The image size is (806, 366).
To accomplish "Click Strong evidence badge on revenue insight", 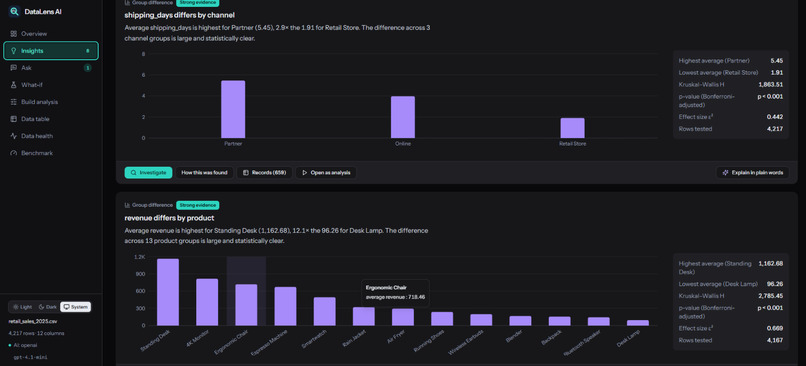I will point(198,205).
